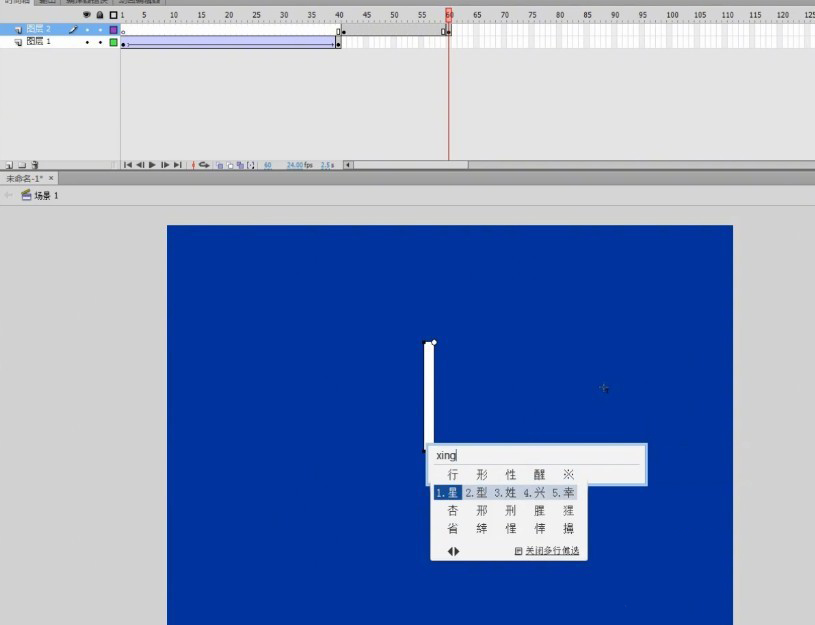Viewport: 815px width, 625px height.
Task: Choose candidate 1. 星
Action: coord(448,492)
